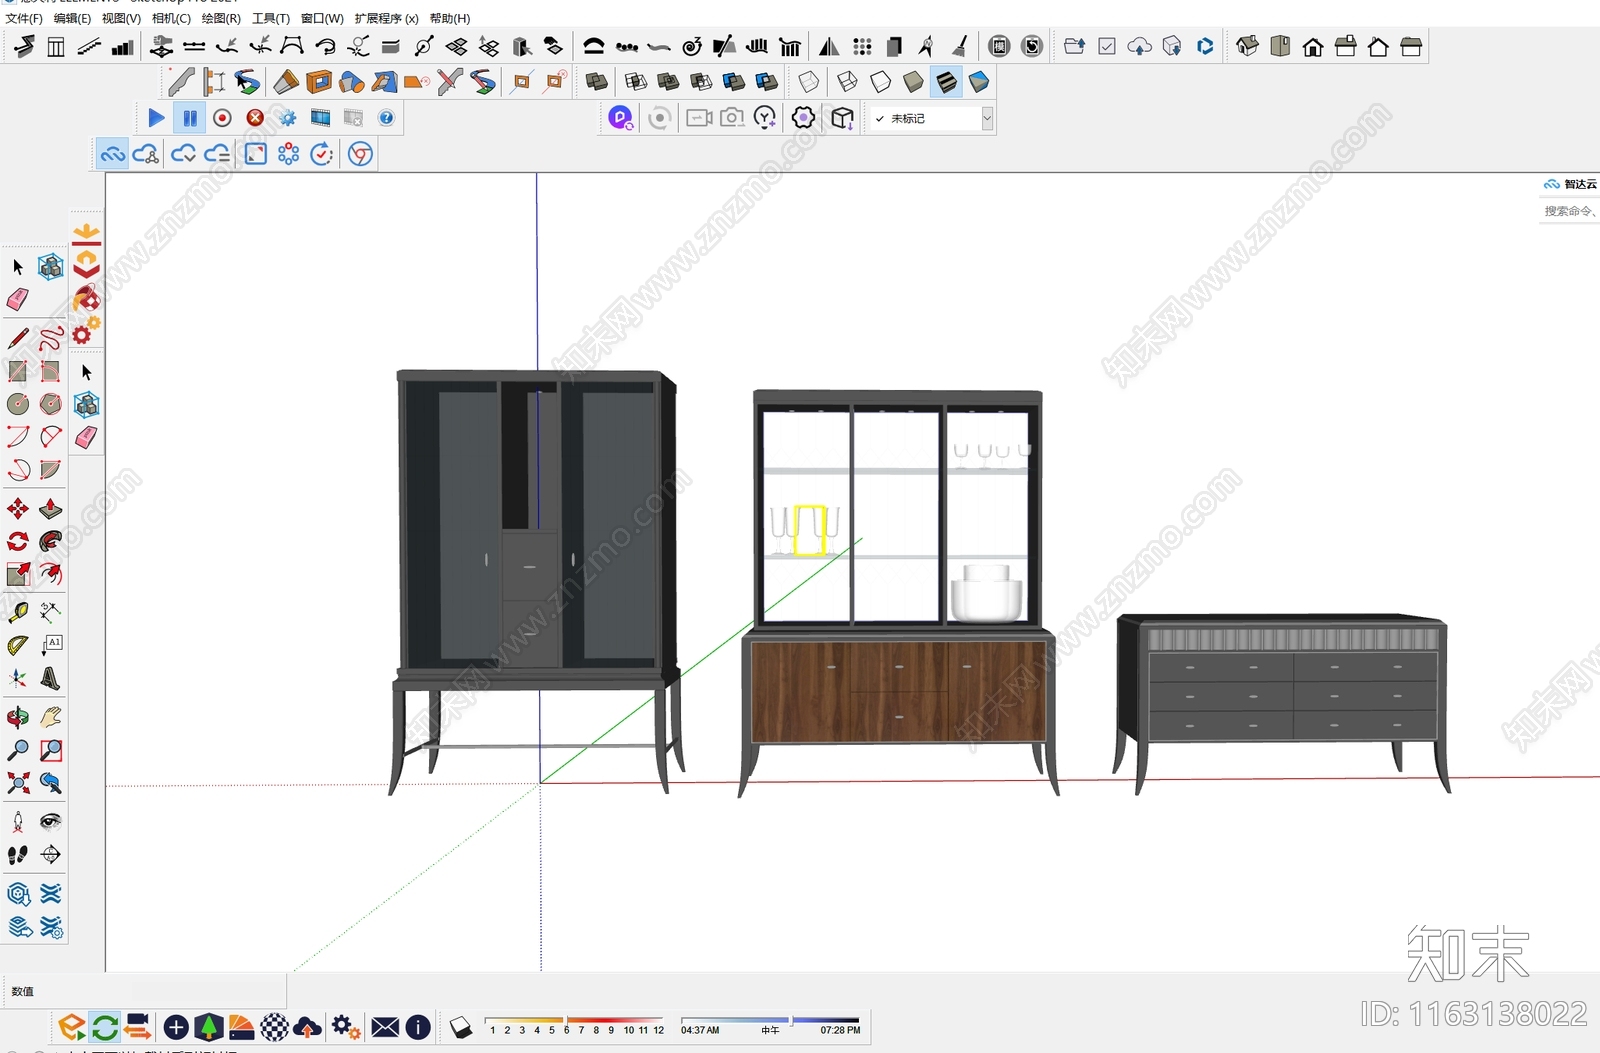Open the 工具(T) menu
The height and width of the screenshot is (1053, 1600).
(271, 18)
